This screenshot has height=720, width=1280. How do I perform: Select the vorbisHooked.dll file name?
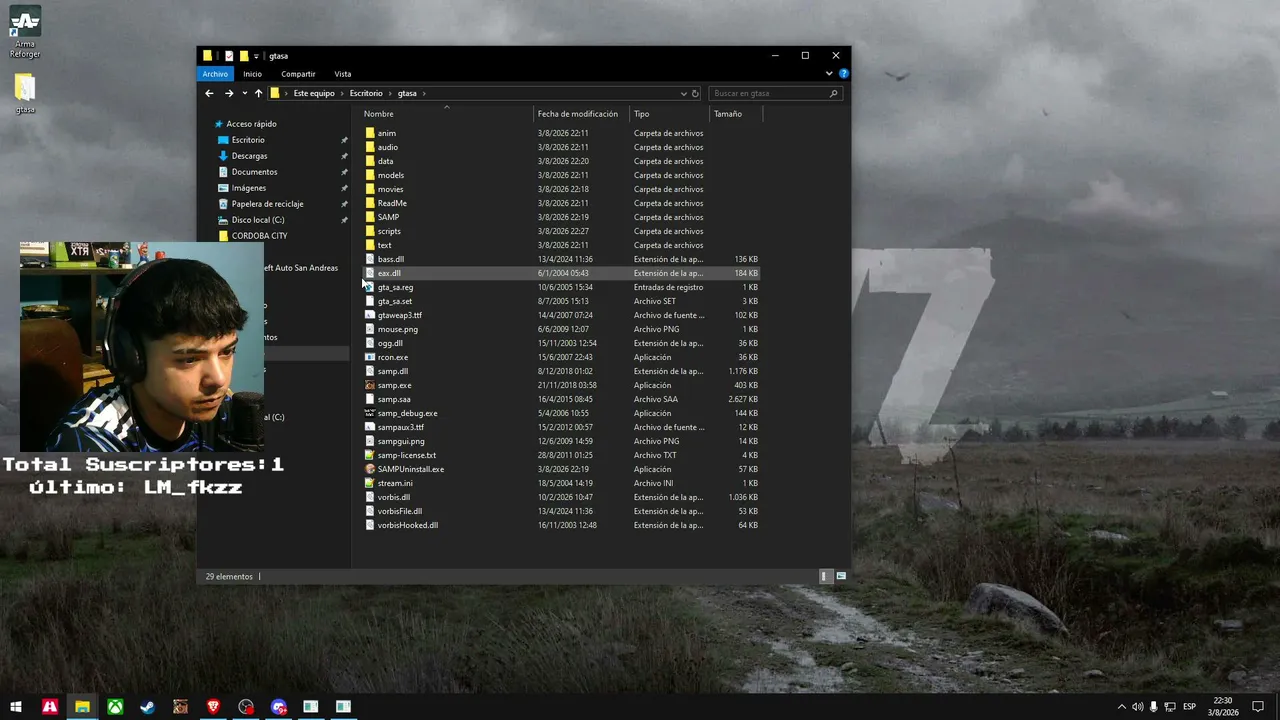pos(408,525)
